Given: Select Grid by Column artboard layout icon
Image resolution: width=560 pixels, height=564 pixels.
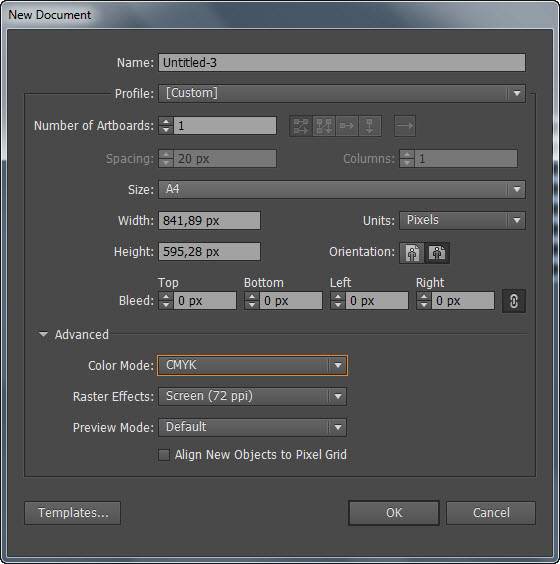Looking at the screenshot, I should [324, 126].
